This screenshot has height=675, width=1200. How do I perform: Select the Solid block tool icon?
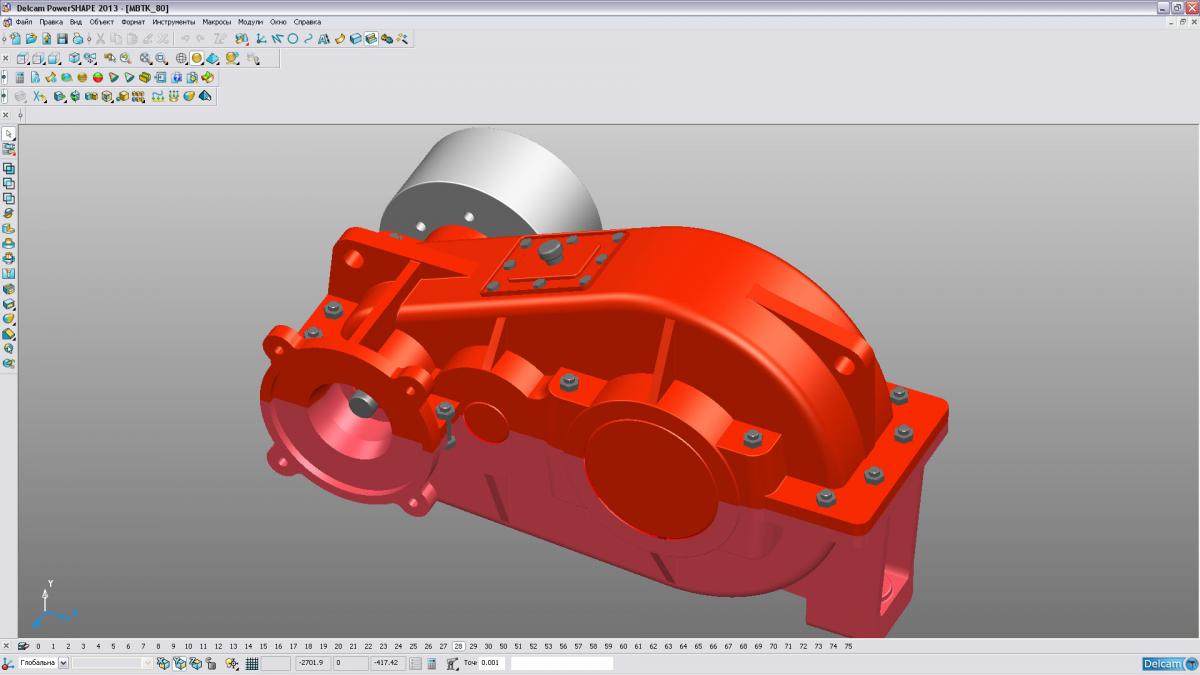coord(356,38)
